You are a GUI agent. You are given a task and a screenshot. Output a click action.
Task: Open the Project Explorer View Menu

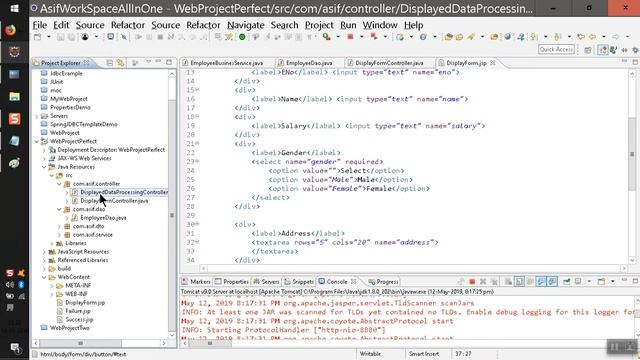[x=148, y=62]
